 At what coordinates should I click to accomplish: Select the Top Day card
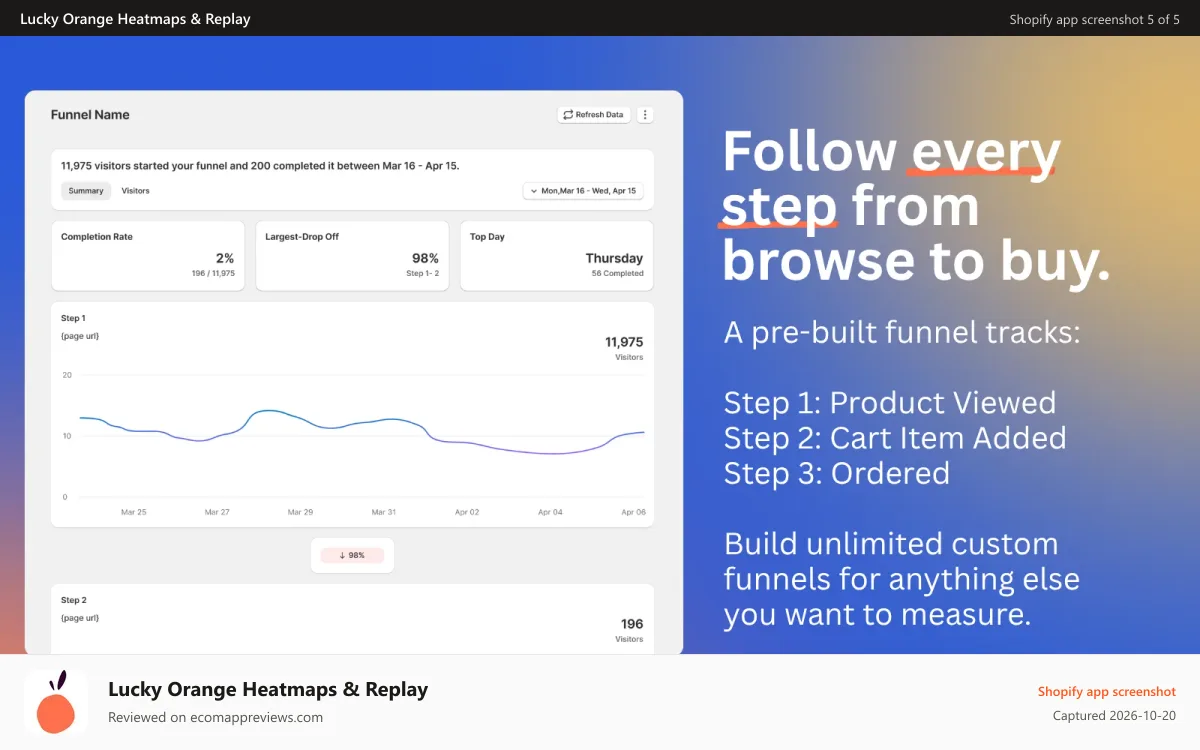tap(557, 256)
